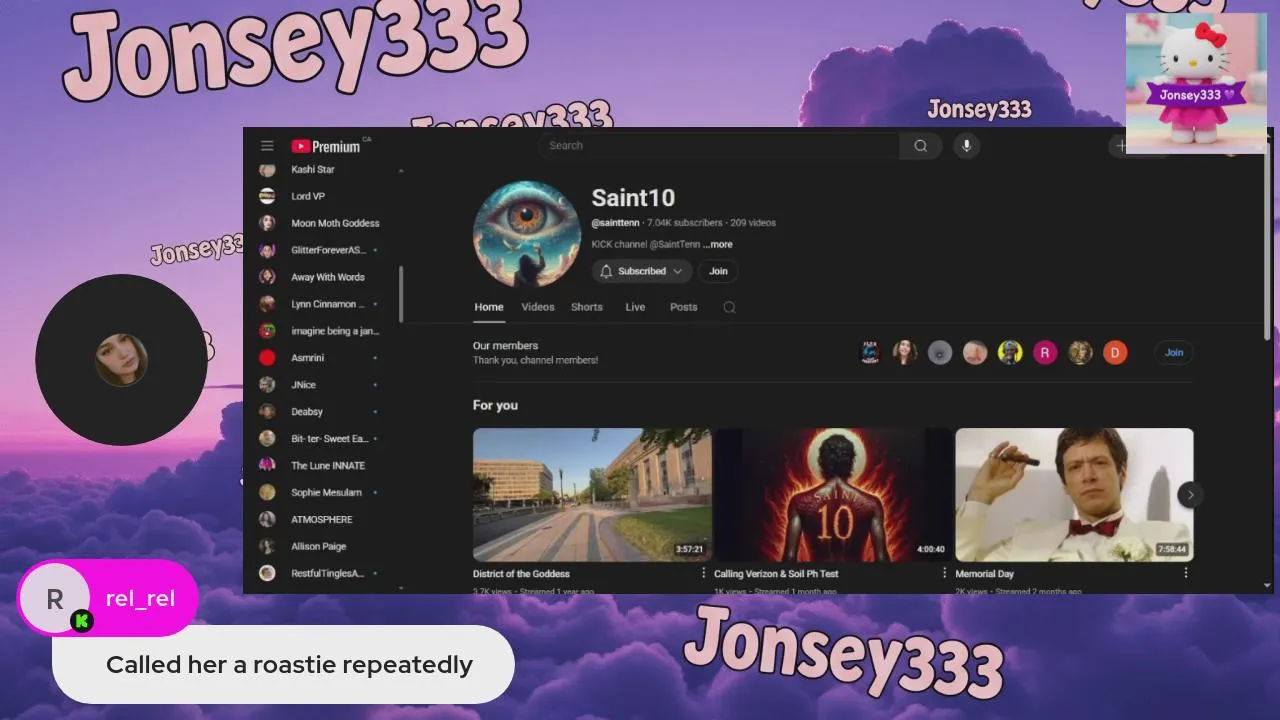1280x720 pixels.
Task: Open Saint10 channel profile picture
Action: [x=527, y=234]
